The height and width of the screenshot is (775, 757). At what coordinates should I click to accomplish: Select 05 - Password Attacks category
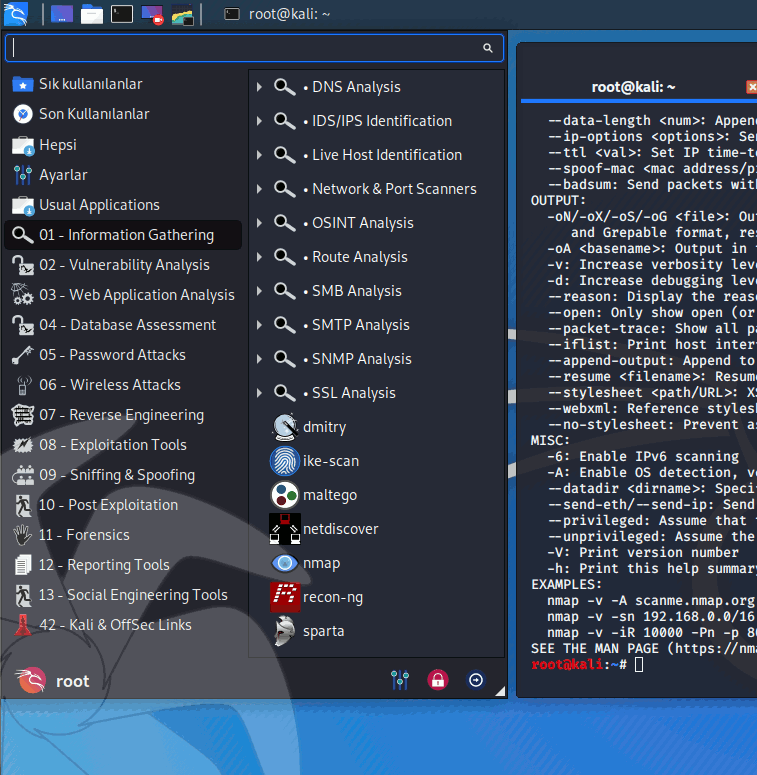123,355
